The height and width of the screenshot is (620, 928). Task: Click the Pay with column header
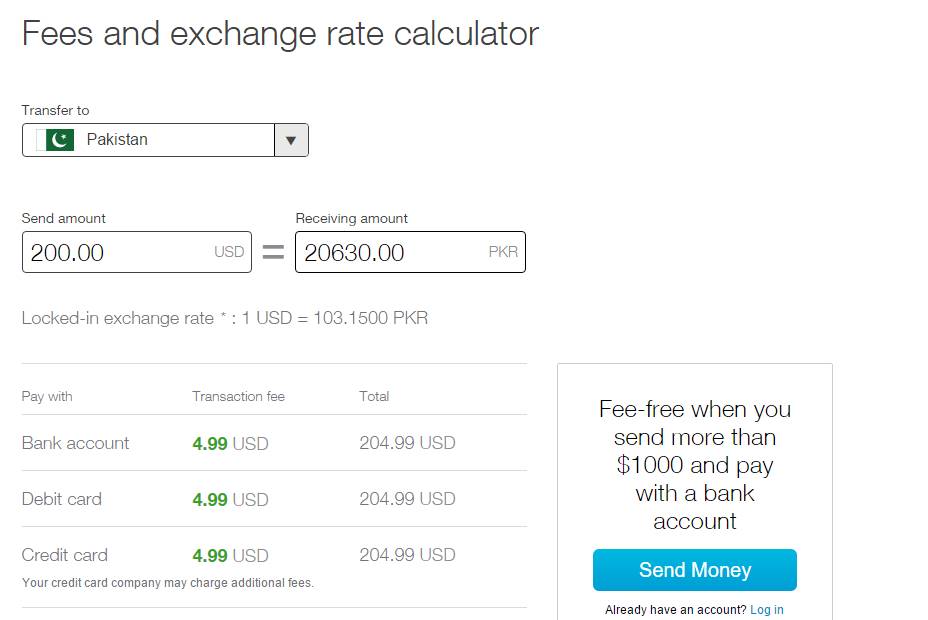[x=47, y=396]
